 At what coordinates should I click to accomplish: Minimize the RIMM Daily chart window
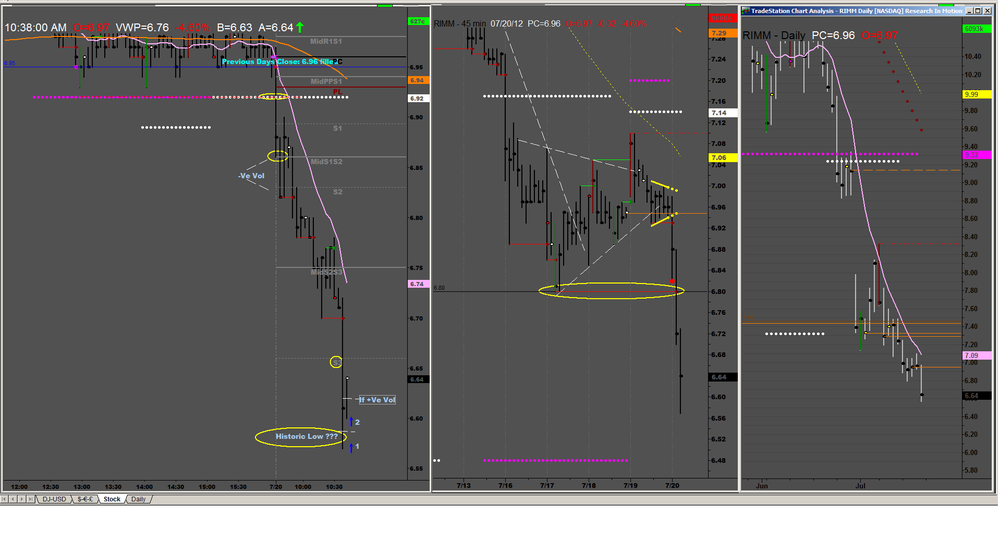pos(969,11)
